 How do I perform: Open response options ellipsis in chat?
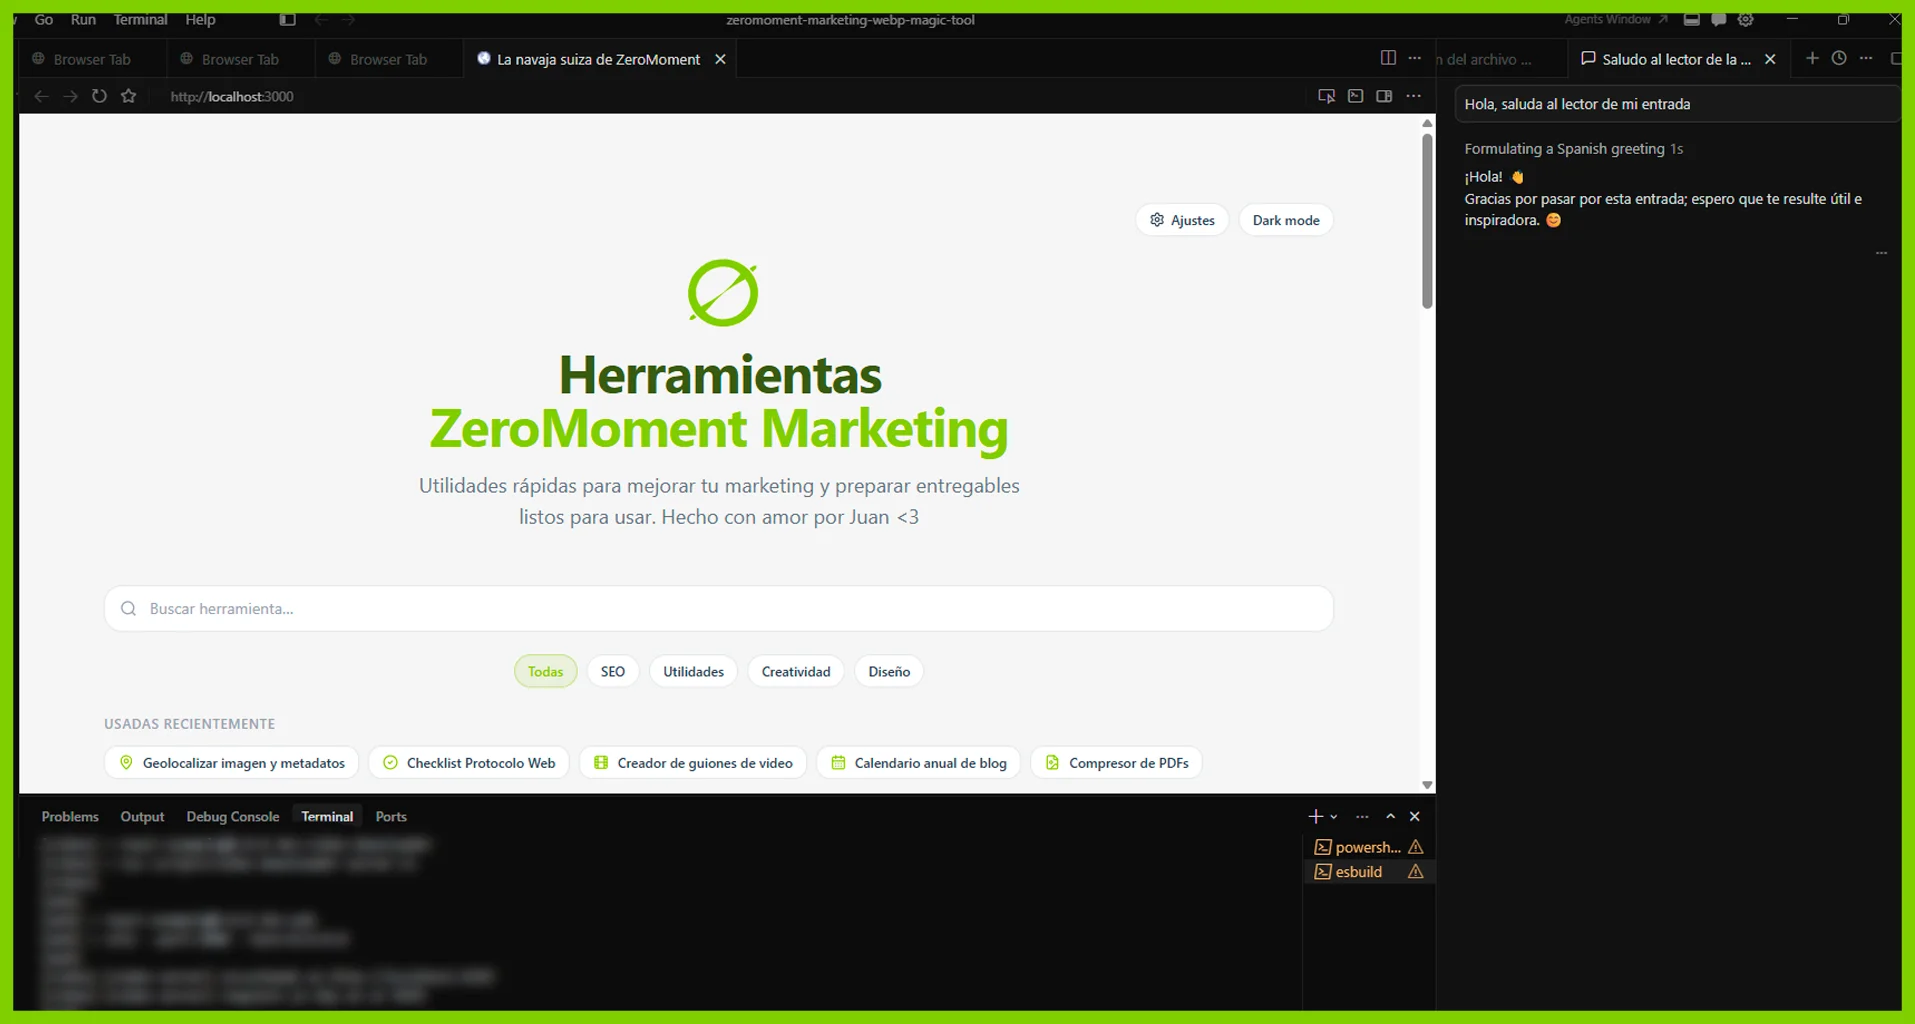tap(1881, 253)
